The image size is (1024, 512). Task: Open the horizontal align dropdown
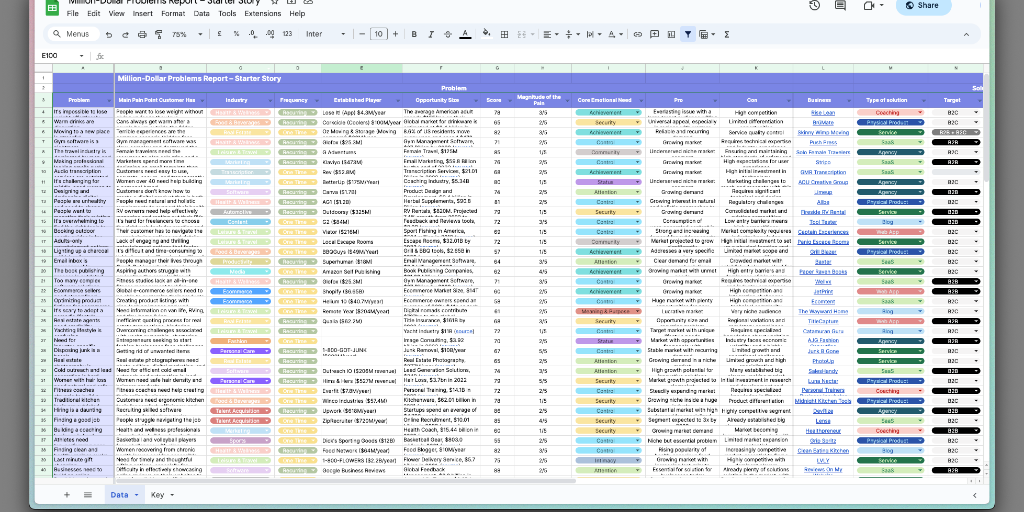pos(551,34)
